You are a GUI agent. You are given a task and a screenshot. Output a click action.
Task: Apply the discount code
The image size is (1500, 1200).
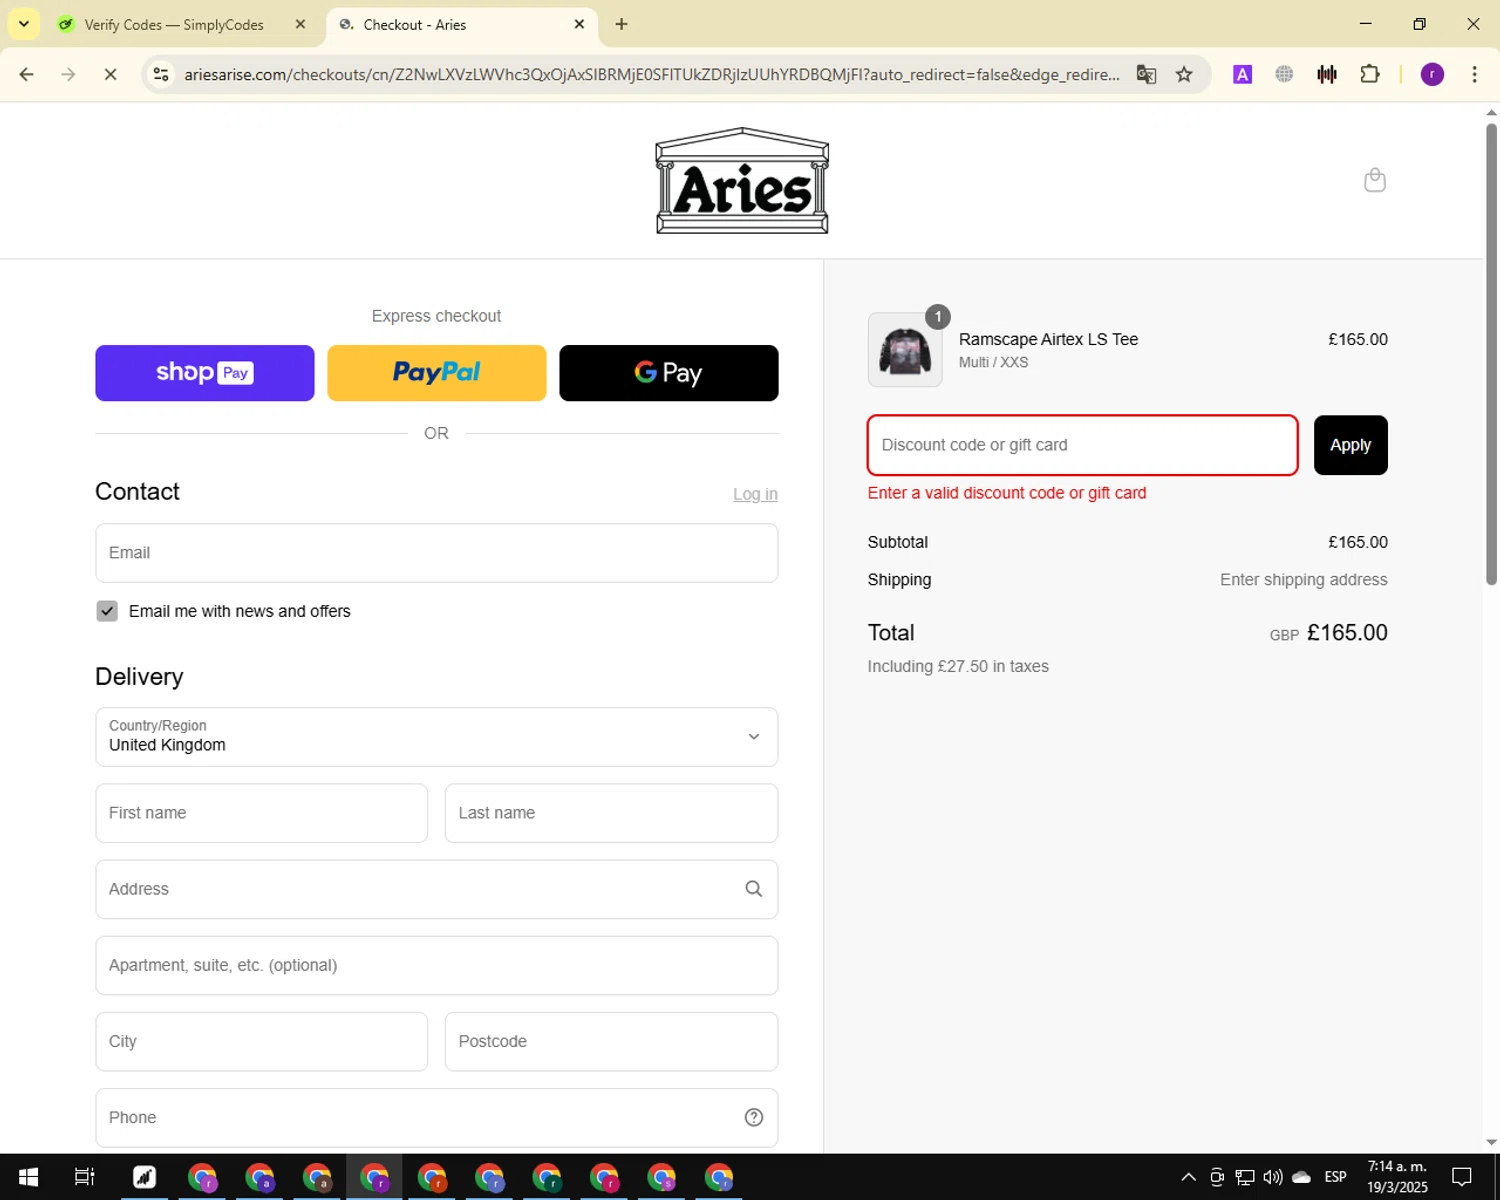click(x=1350, y=445)
